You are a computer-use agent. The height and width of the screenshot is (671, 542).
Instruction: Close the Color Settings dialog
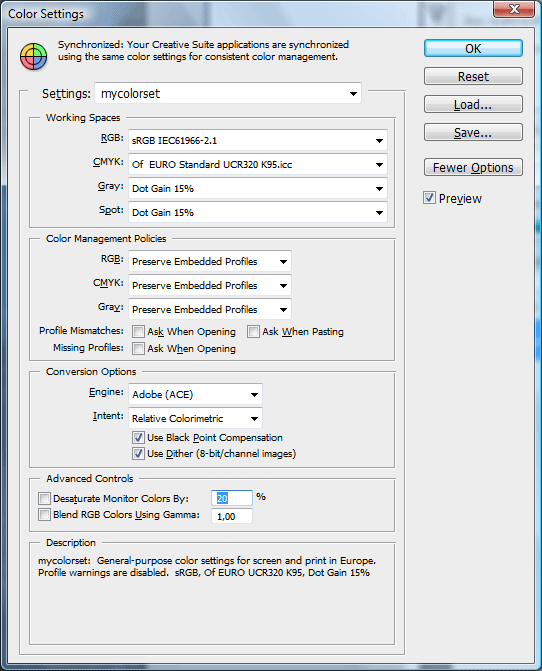coord(514,9)
